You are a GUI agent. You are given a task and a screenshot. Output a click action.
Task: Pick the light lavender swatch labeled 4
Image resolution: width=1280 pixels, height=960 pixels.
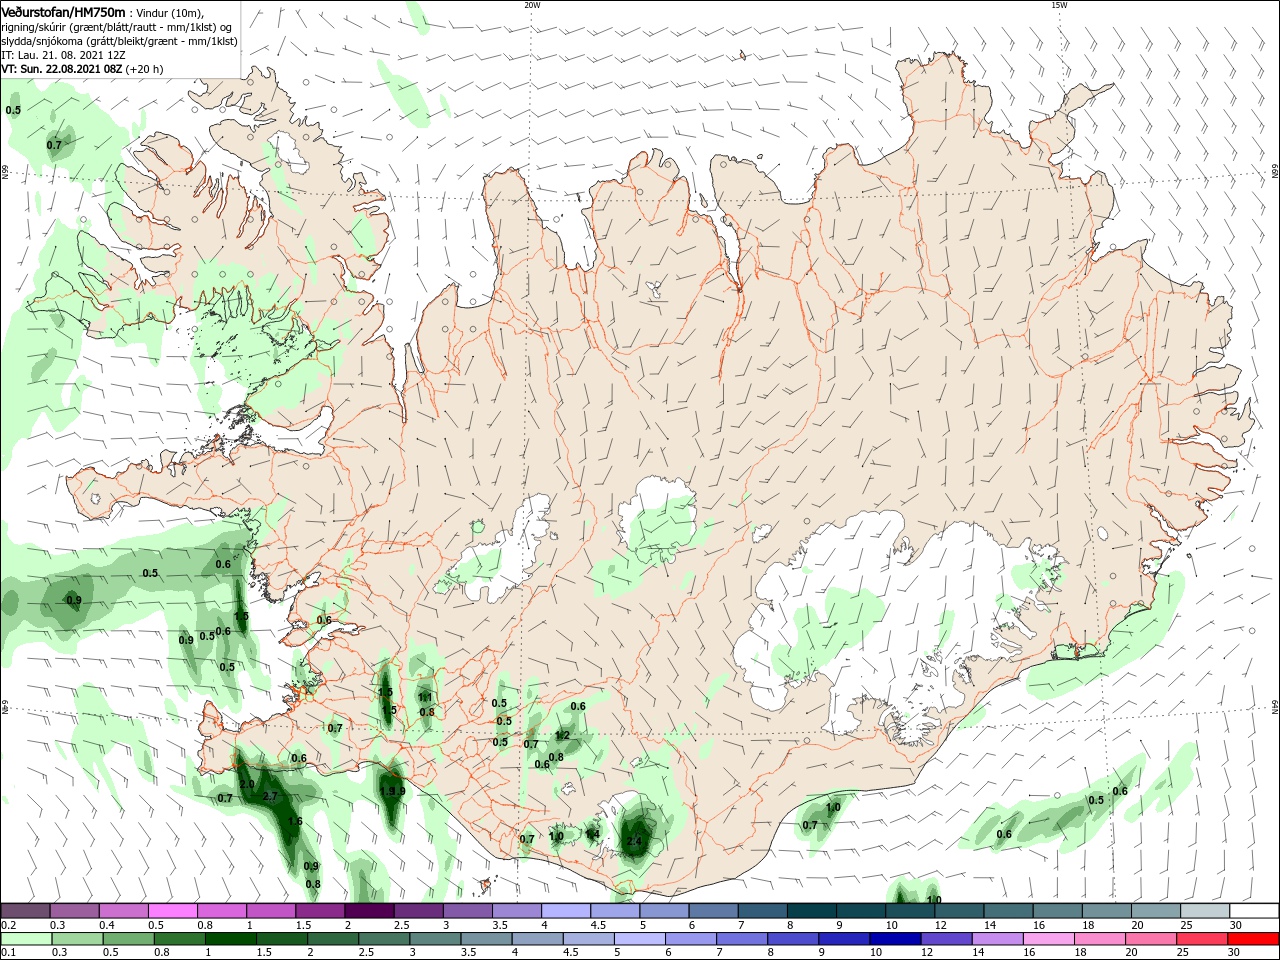[565, 911]
